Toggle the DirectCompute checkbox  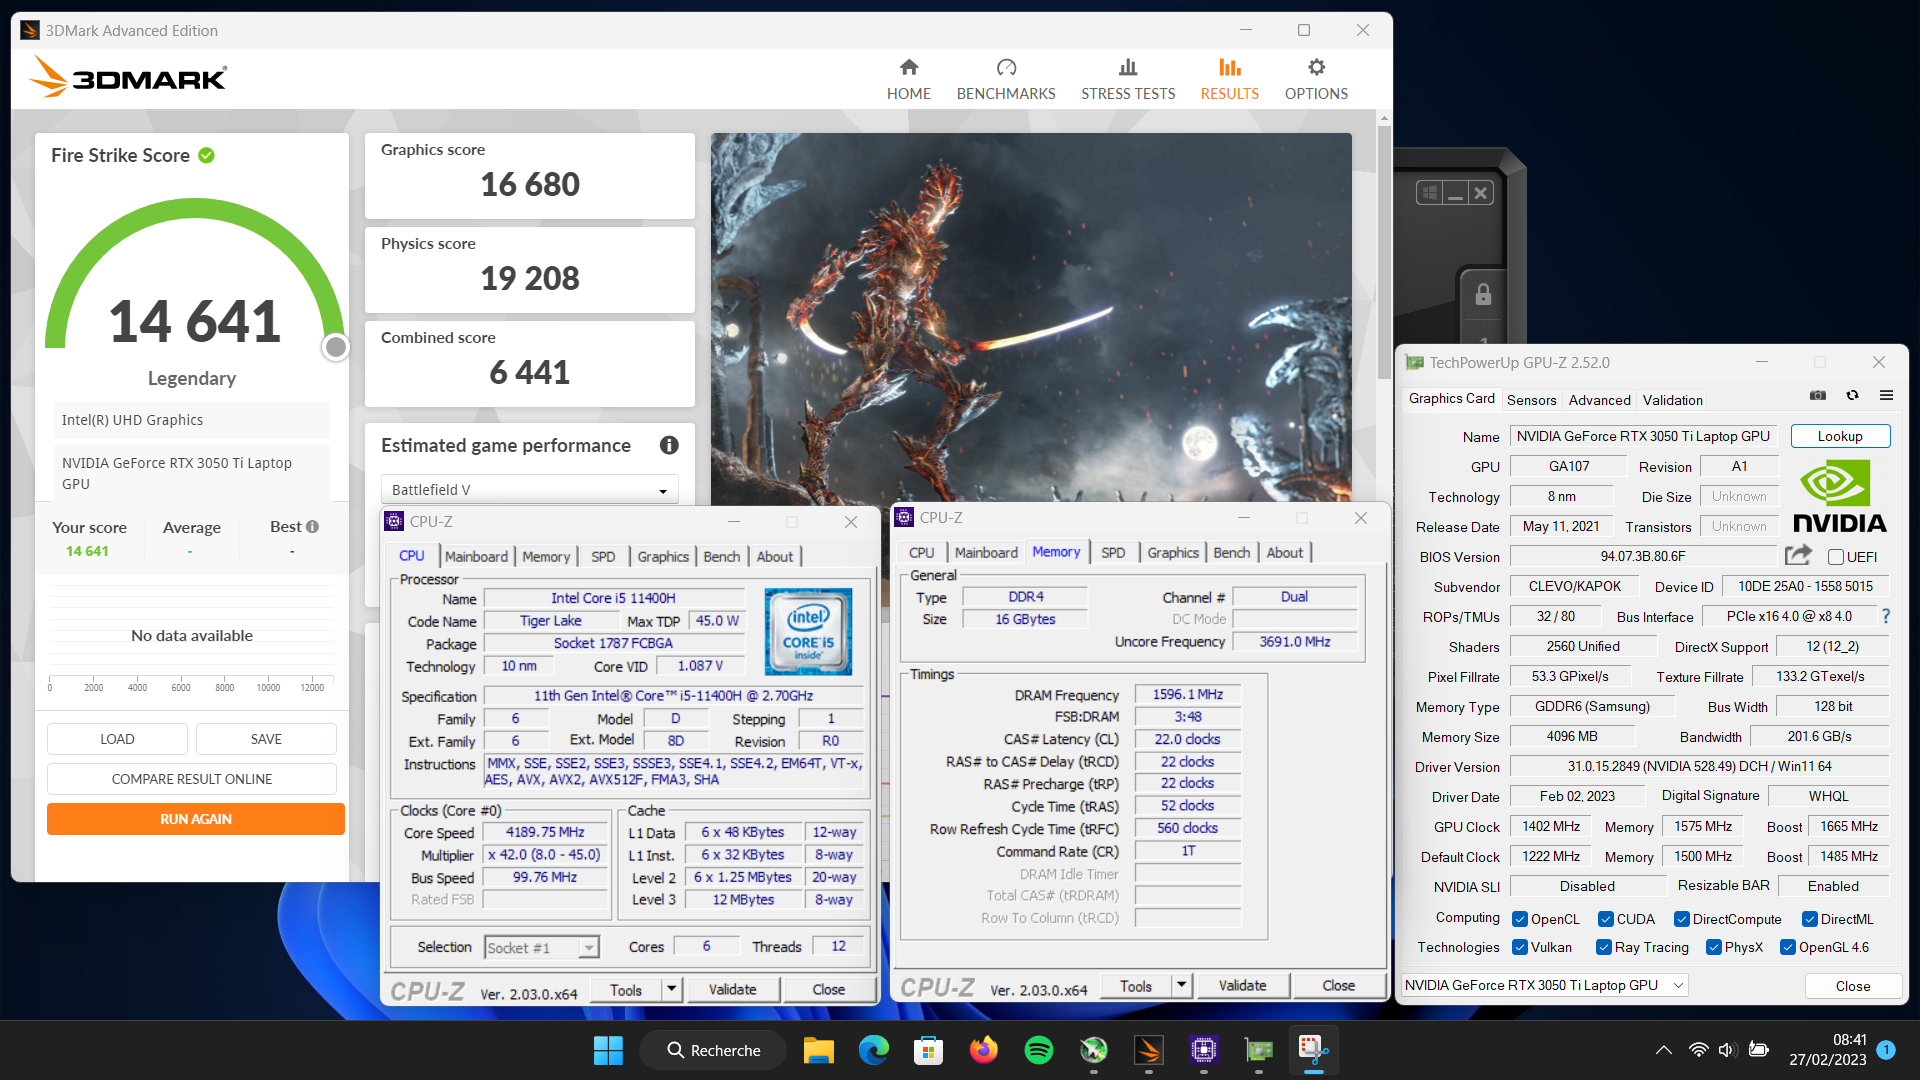(x=1682, y=919)
